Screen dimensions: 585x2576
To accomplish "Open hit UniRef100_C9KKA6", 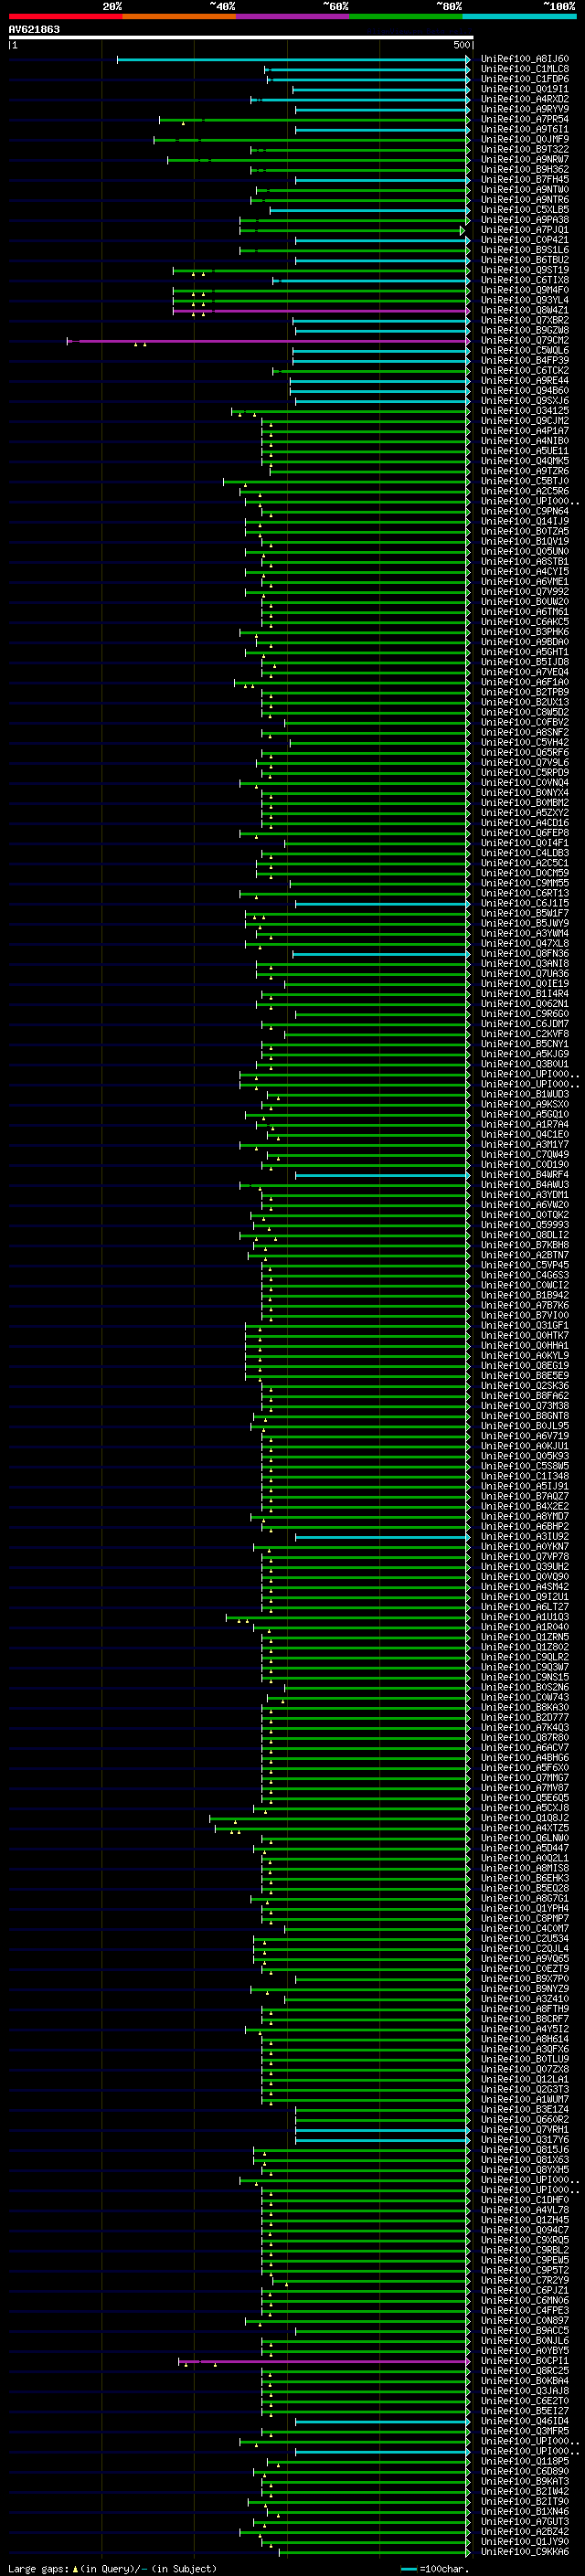I will pos(525,2551).
